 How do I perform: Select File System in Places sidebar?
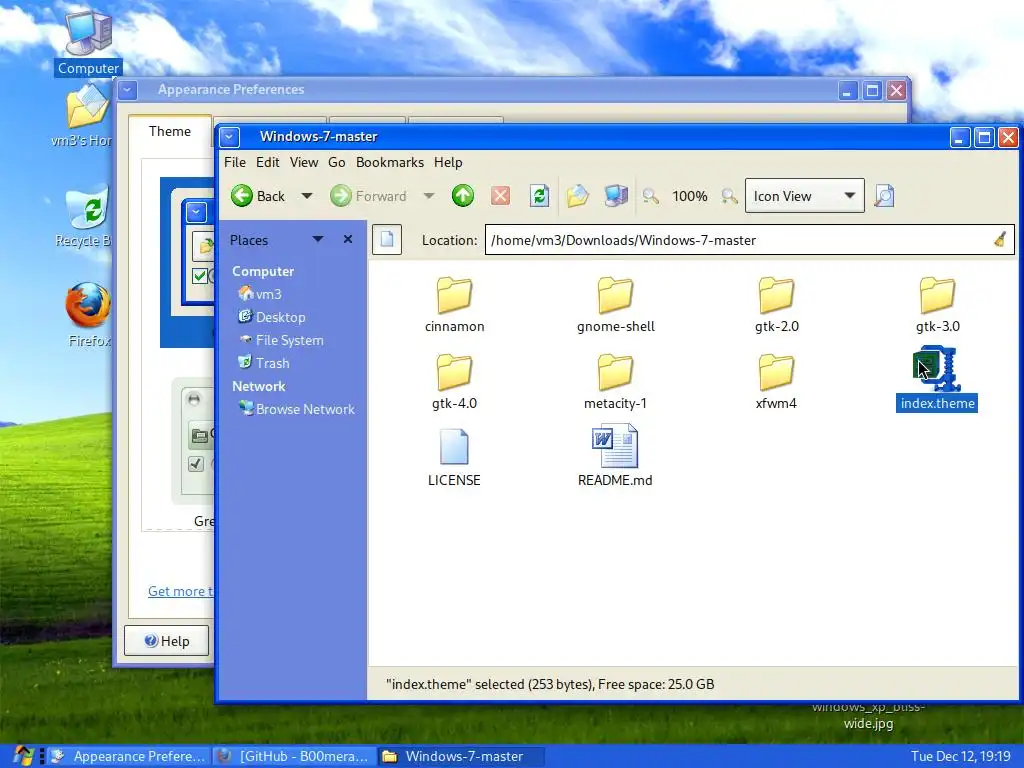pyautogui.click(x=281, y=340)
